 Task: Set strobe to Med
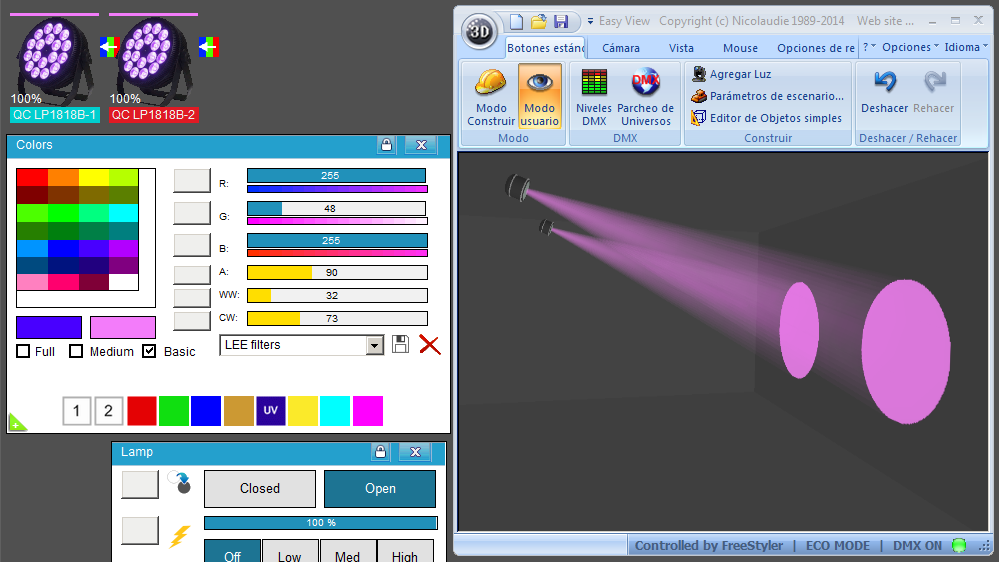pyautogui.click(x=348, y=552)
